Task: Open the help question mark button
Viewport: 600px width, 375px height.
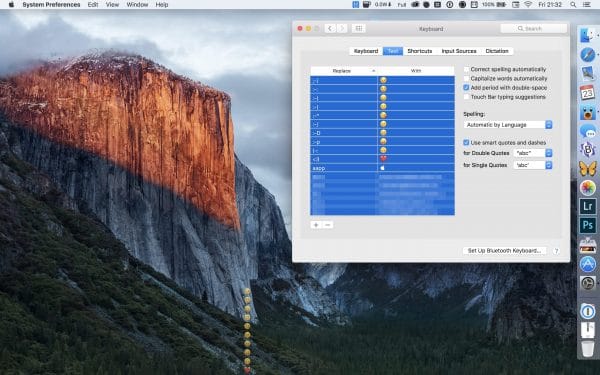Action: [556, 251]
